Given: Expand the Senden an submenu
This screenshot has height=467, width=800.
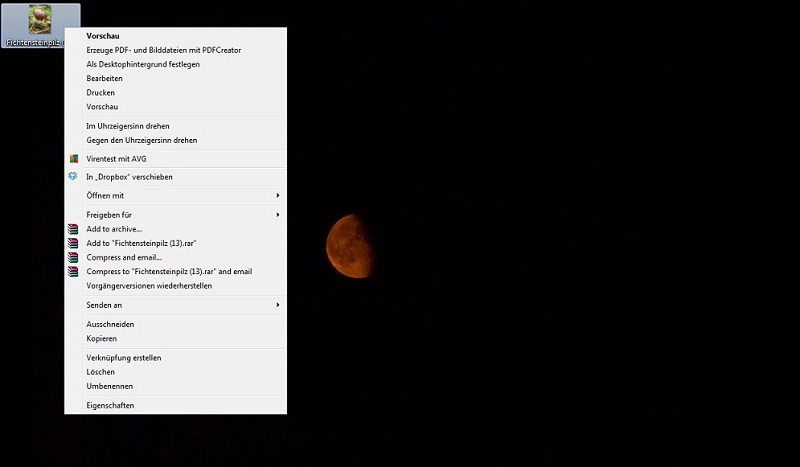Looking at the screenshot, I should click(277, 305).
